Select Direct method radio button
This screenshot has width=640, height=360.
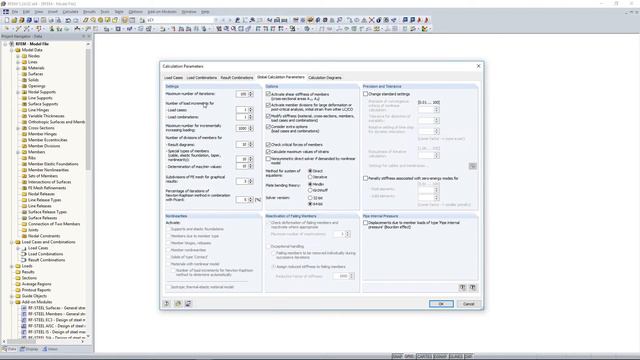pos(310,171)
